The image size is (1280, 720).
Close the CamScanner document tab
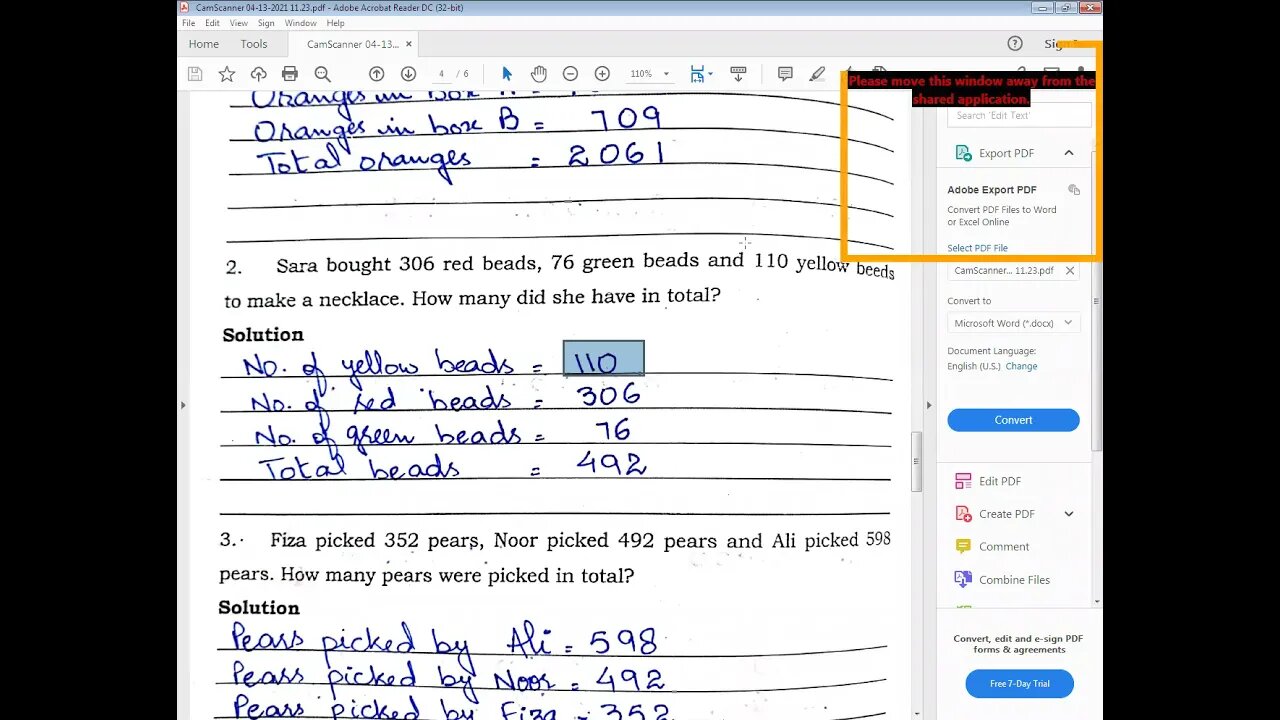point(409,44)
